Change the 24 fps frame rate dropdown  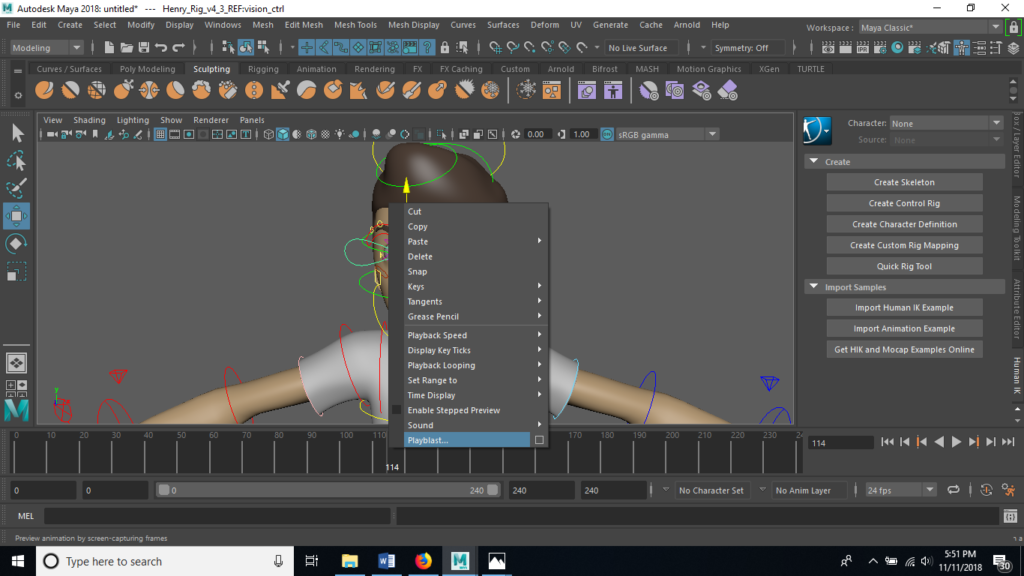click(900, 490)
